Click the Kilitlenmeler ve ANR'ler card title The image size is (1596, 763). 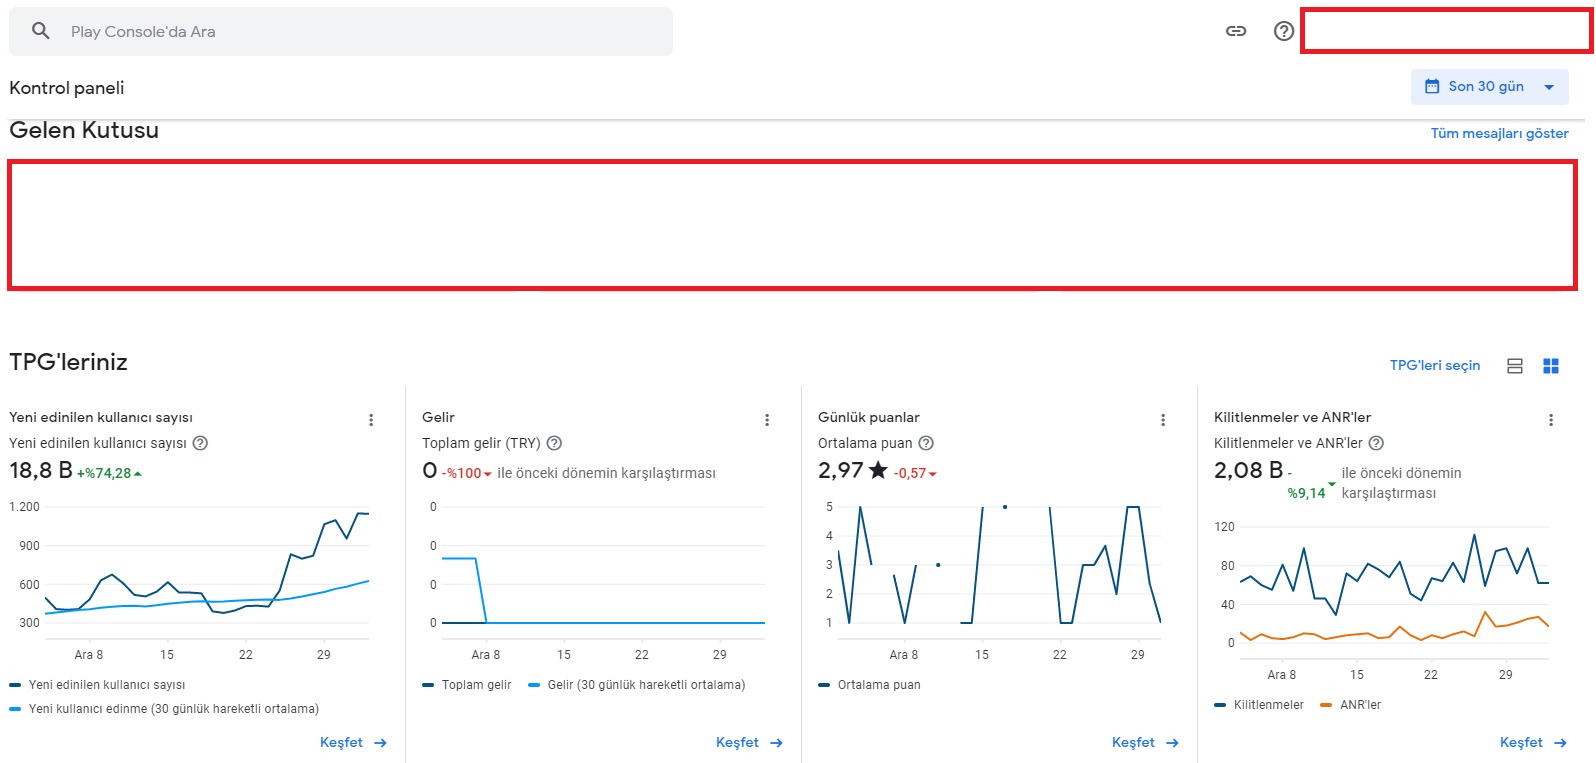[x=1293, y=417]
